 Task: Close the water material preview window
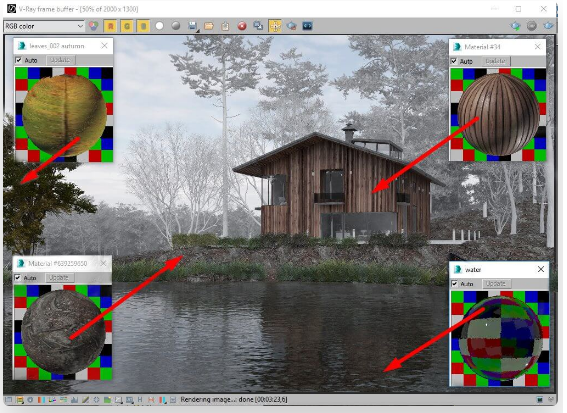click(541, 269)
